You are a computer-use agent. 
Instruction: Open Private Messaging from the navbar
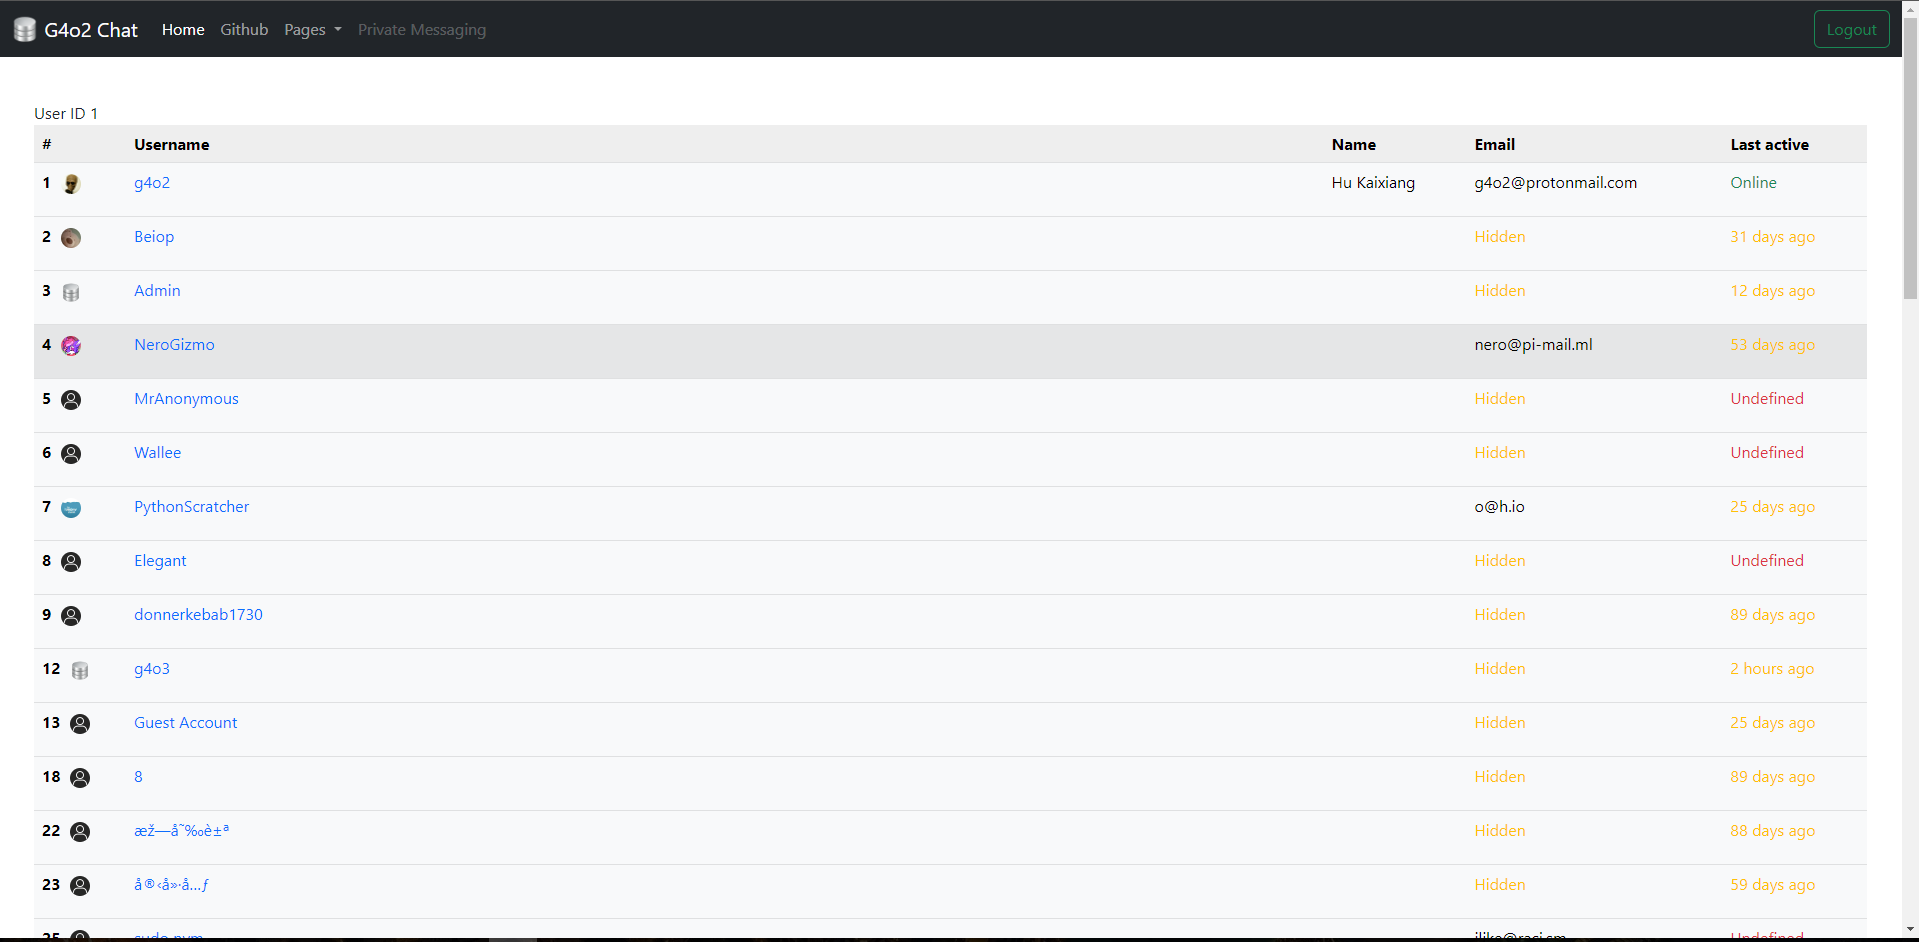click(x=422, y=30)
